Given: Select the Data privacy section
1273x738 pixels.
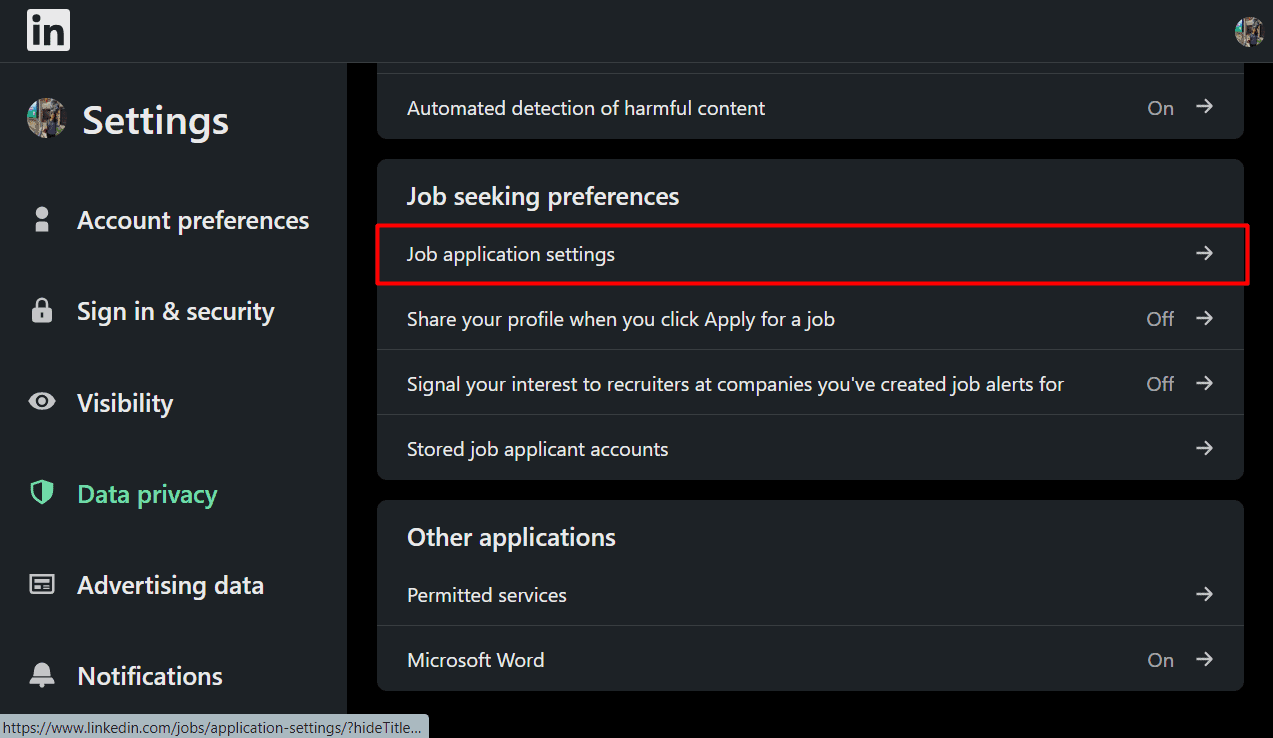Looking at the screenshot, I should pyautogui.click(x=147, y=494).
